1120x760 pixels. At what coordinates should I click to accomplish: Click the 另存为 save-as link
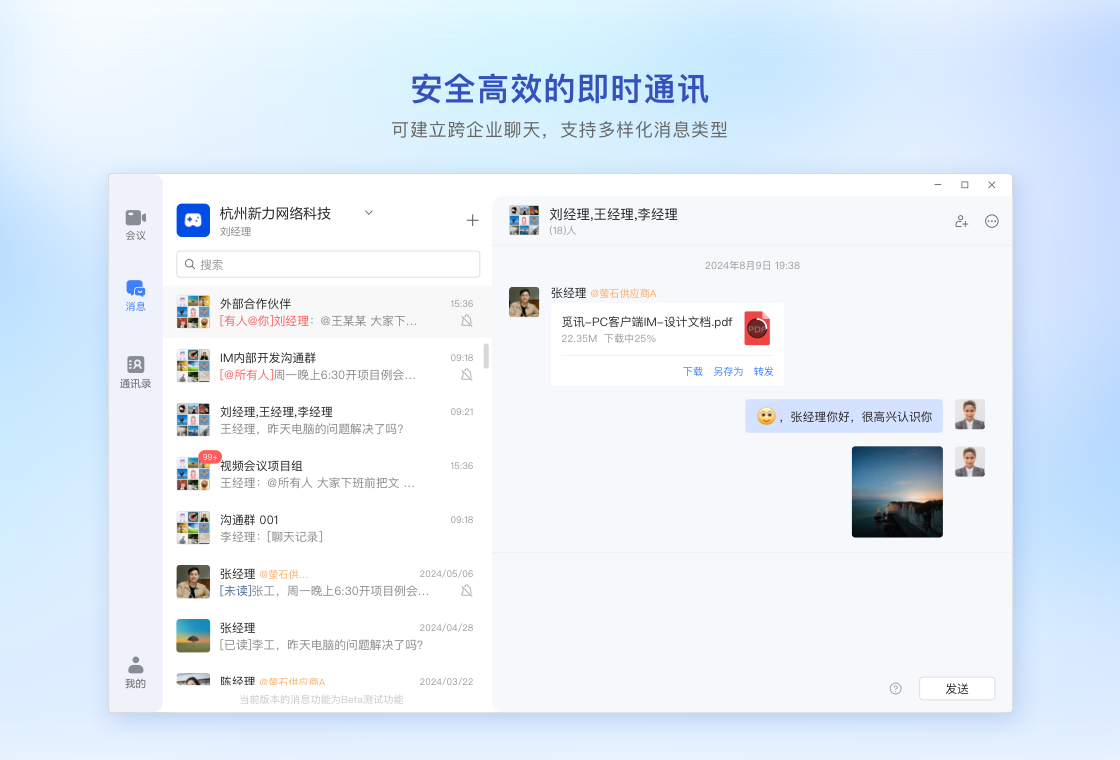point(728,371)
